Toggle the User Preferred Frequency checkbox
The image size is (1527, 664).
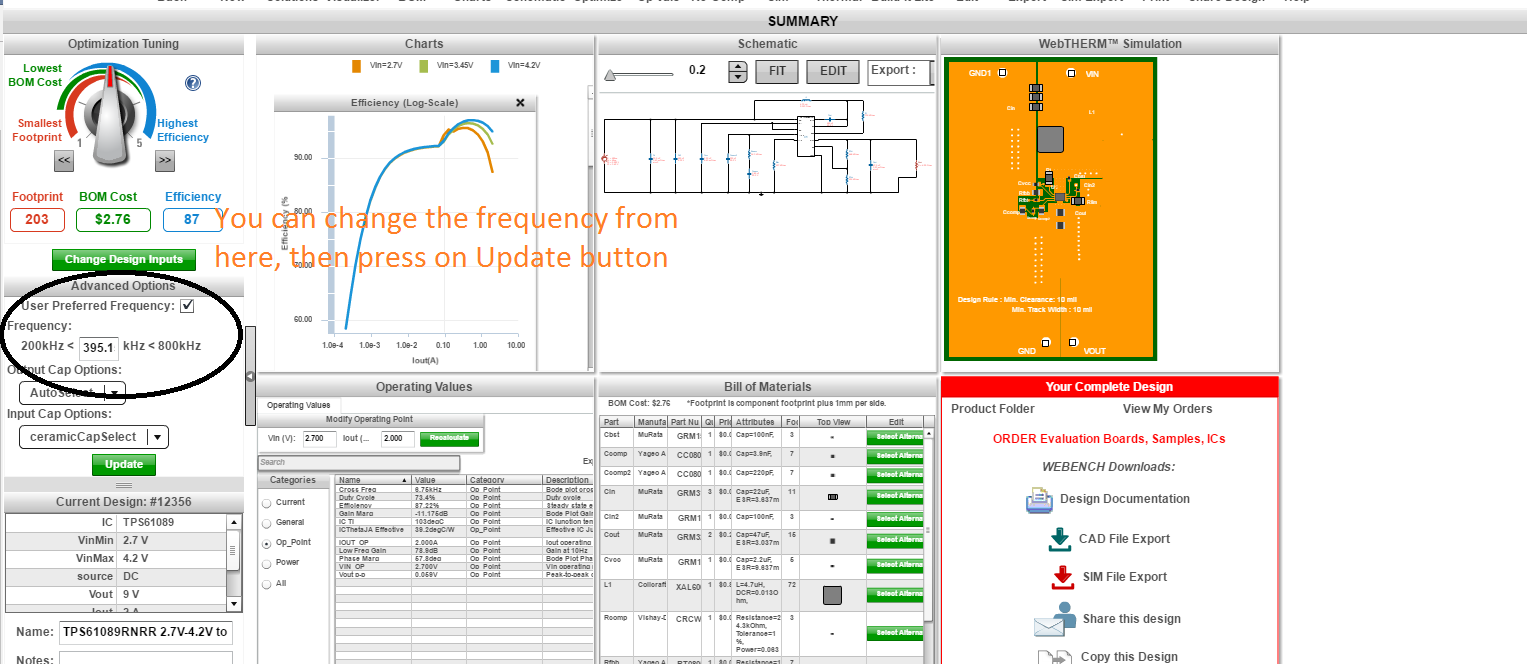187,306
